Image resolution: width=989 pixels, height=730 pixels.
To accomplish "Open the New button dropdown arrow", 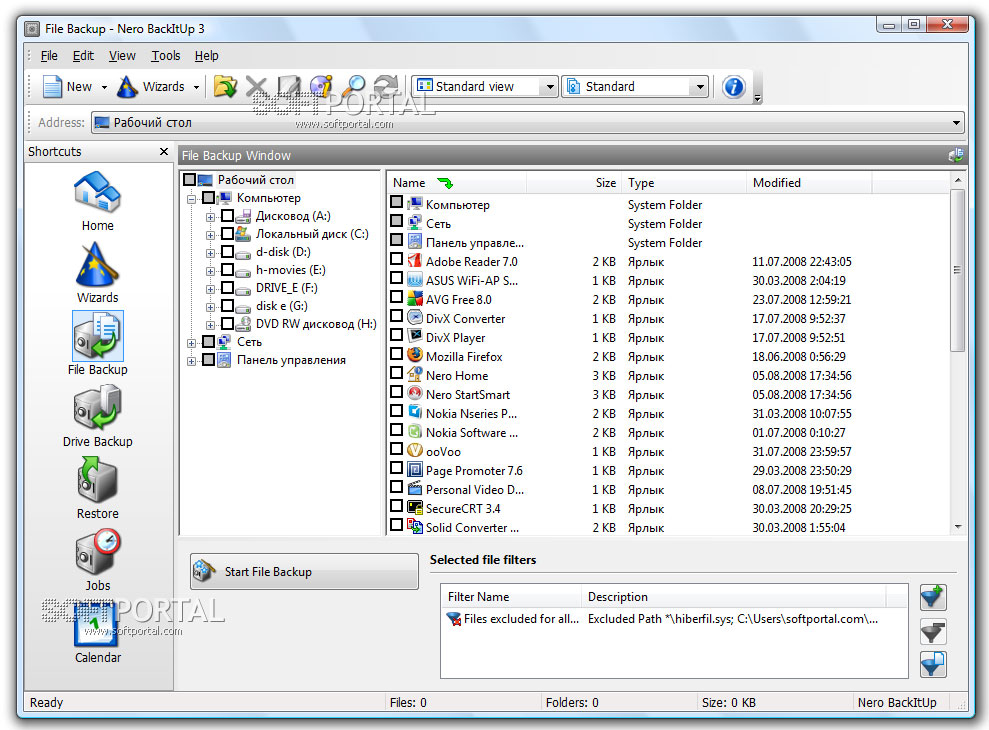I will pyautogui.click(x=104, y=87).
